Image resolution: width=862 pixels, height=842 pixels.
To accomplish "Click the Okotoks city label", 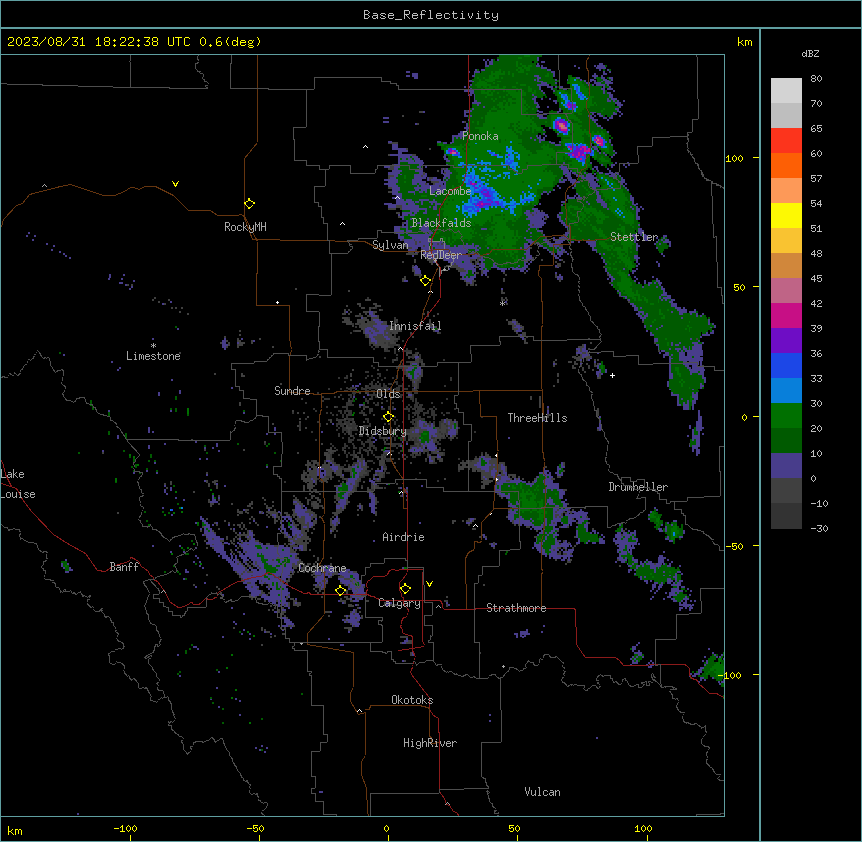I will click(x=412, y=700).
